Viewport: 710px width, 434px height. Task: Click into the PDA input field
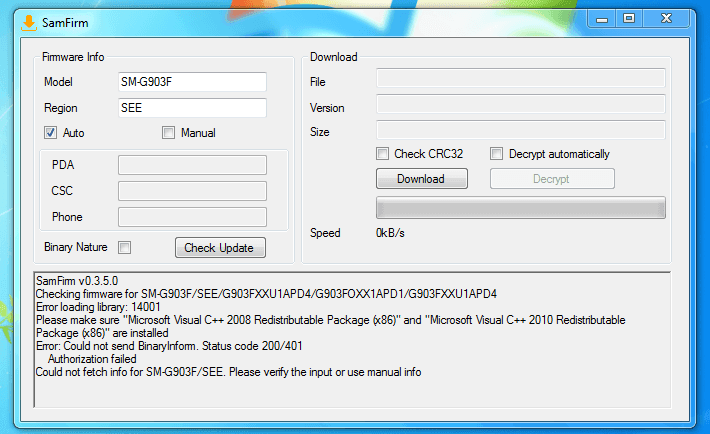pos(192,165)
